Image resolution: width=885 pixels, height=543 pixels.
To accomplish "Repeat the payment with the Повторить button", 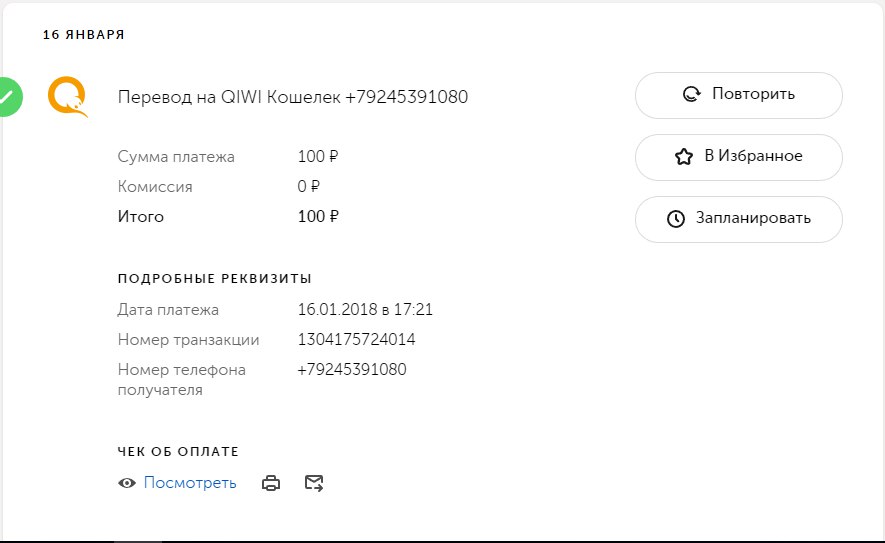I will tap(738, 95).
